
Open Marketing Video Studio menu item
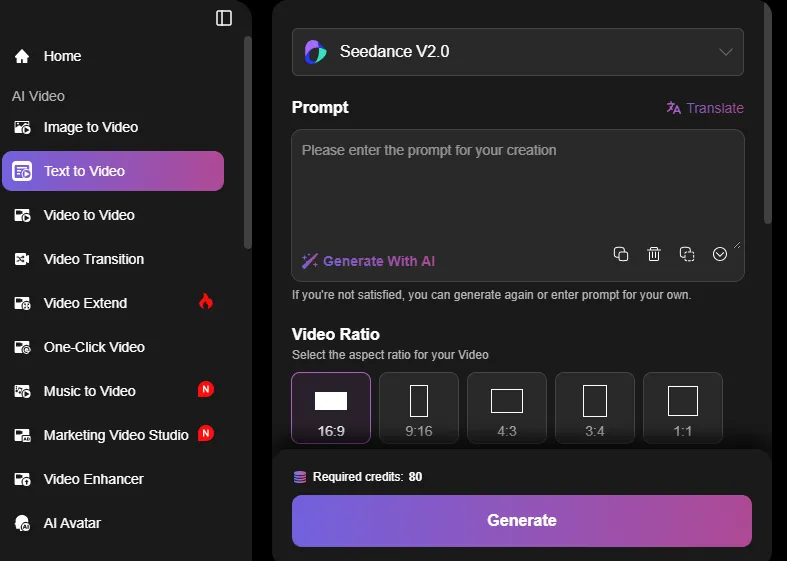[113, 436]
